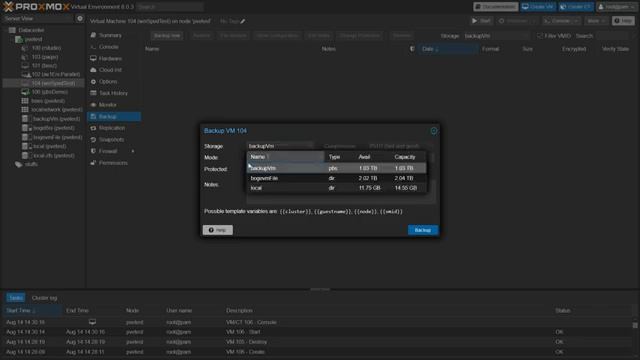Screen dimensions: 640x360
Task: Click the pvetest node icon
Action: [19, 39]
